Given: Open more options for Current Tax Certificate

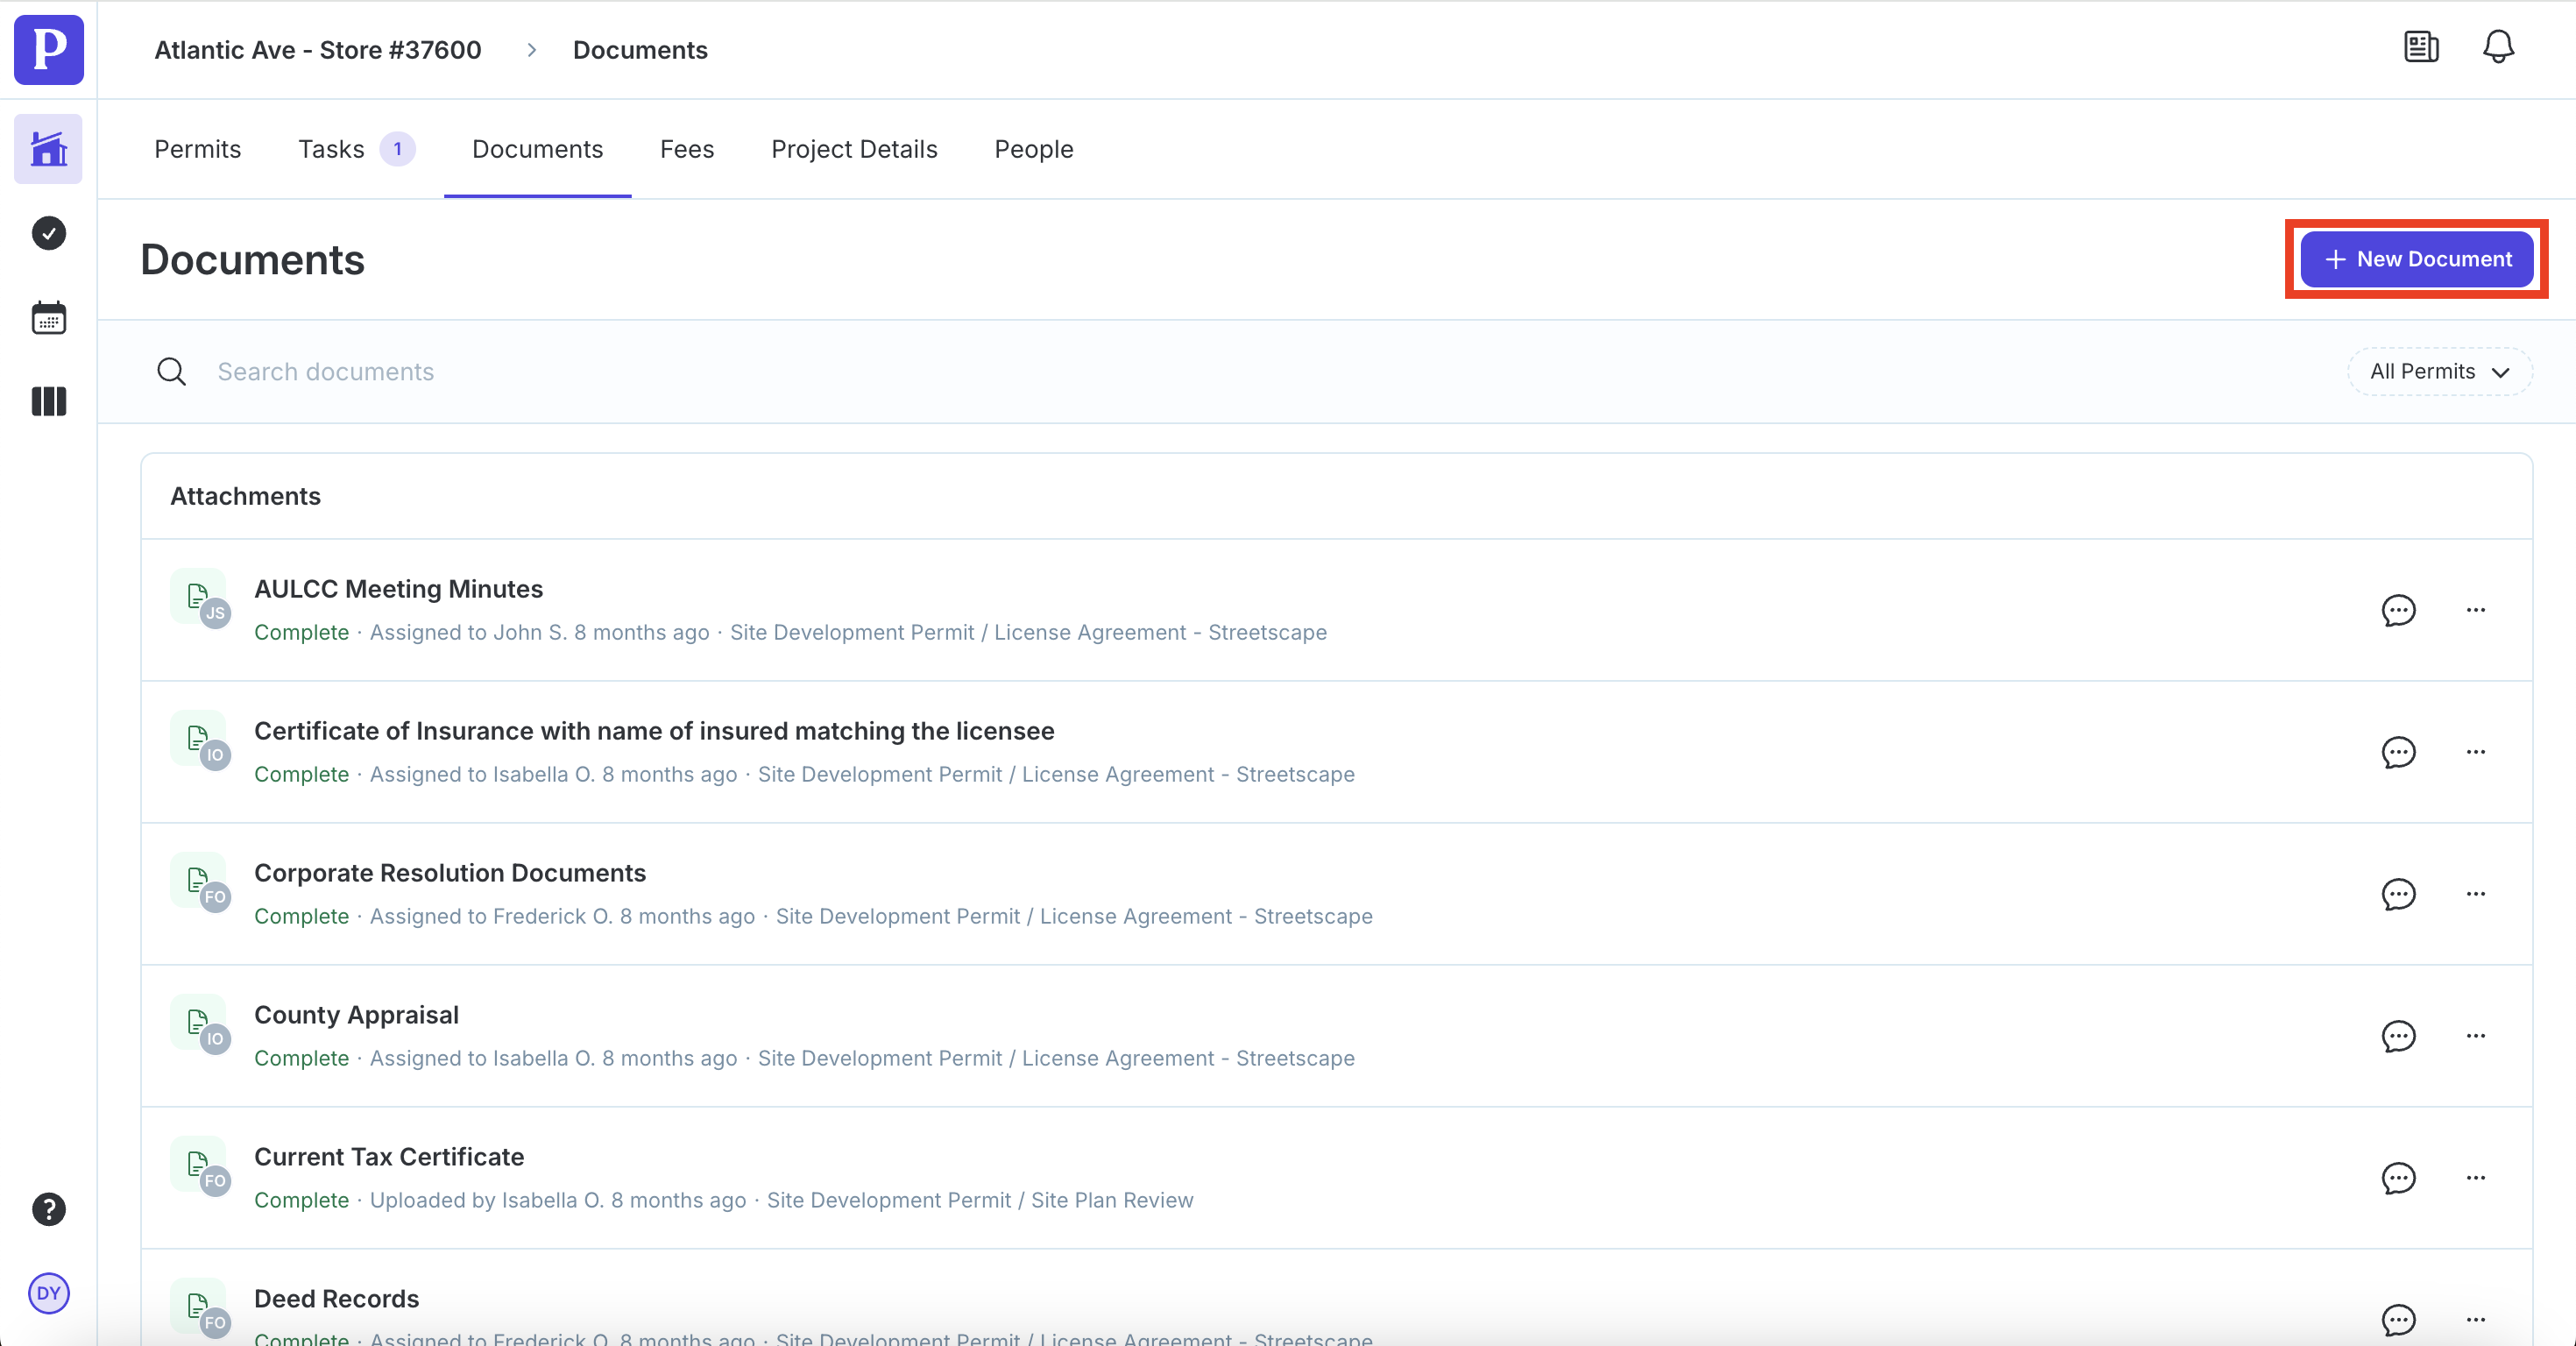Looking at the screenshot, I should click(x=2475, y=1178).
